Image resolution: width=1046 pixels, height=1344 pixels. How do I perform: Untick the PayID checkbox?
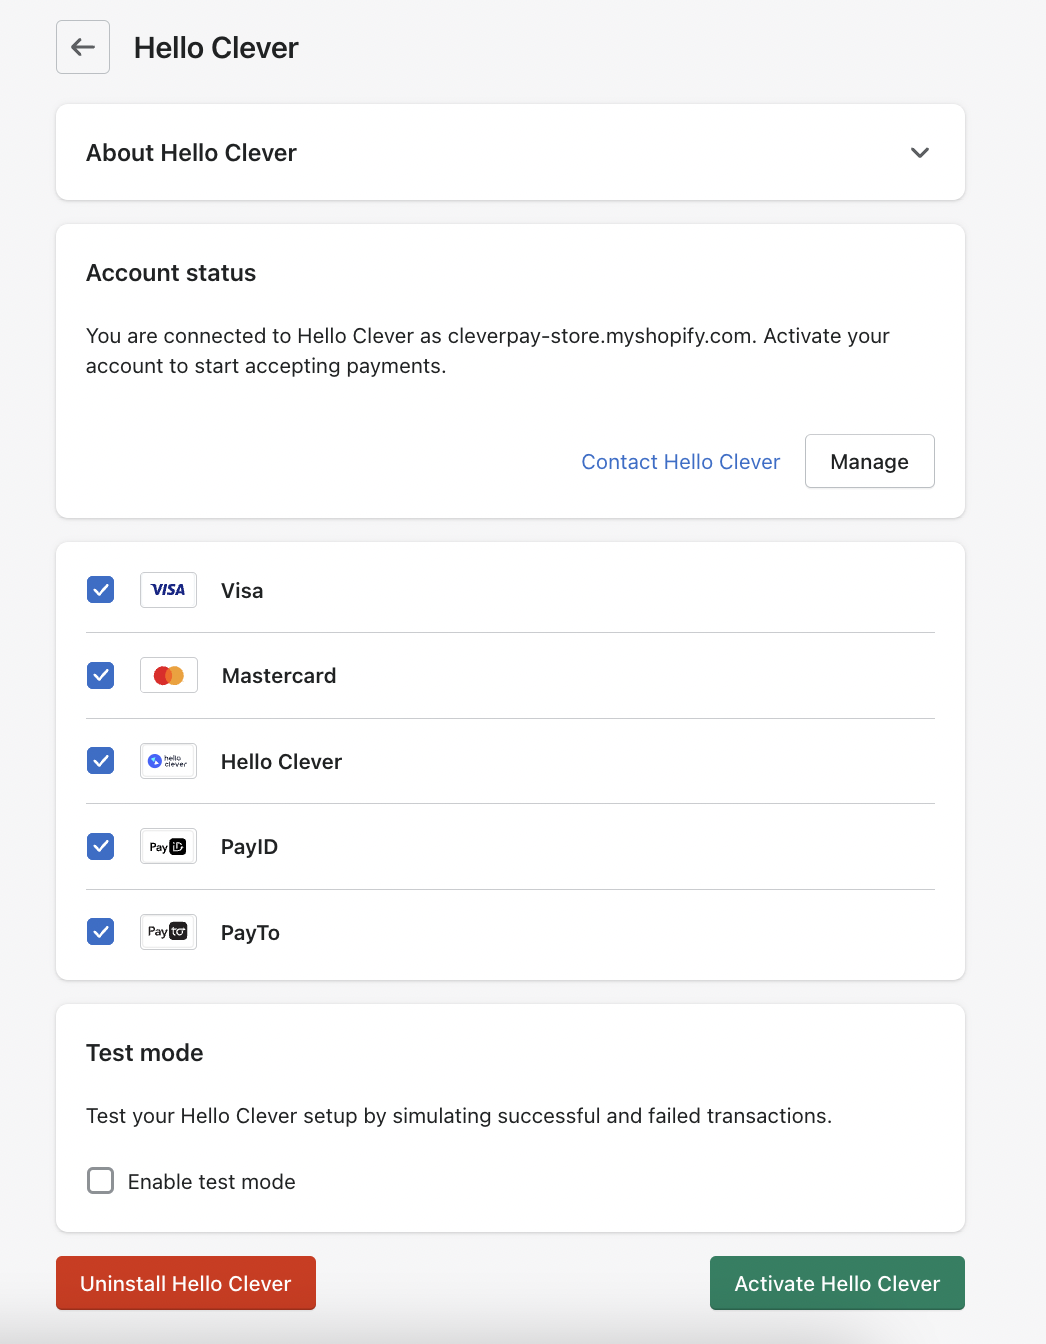coord(101,847)
